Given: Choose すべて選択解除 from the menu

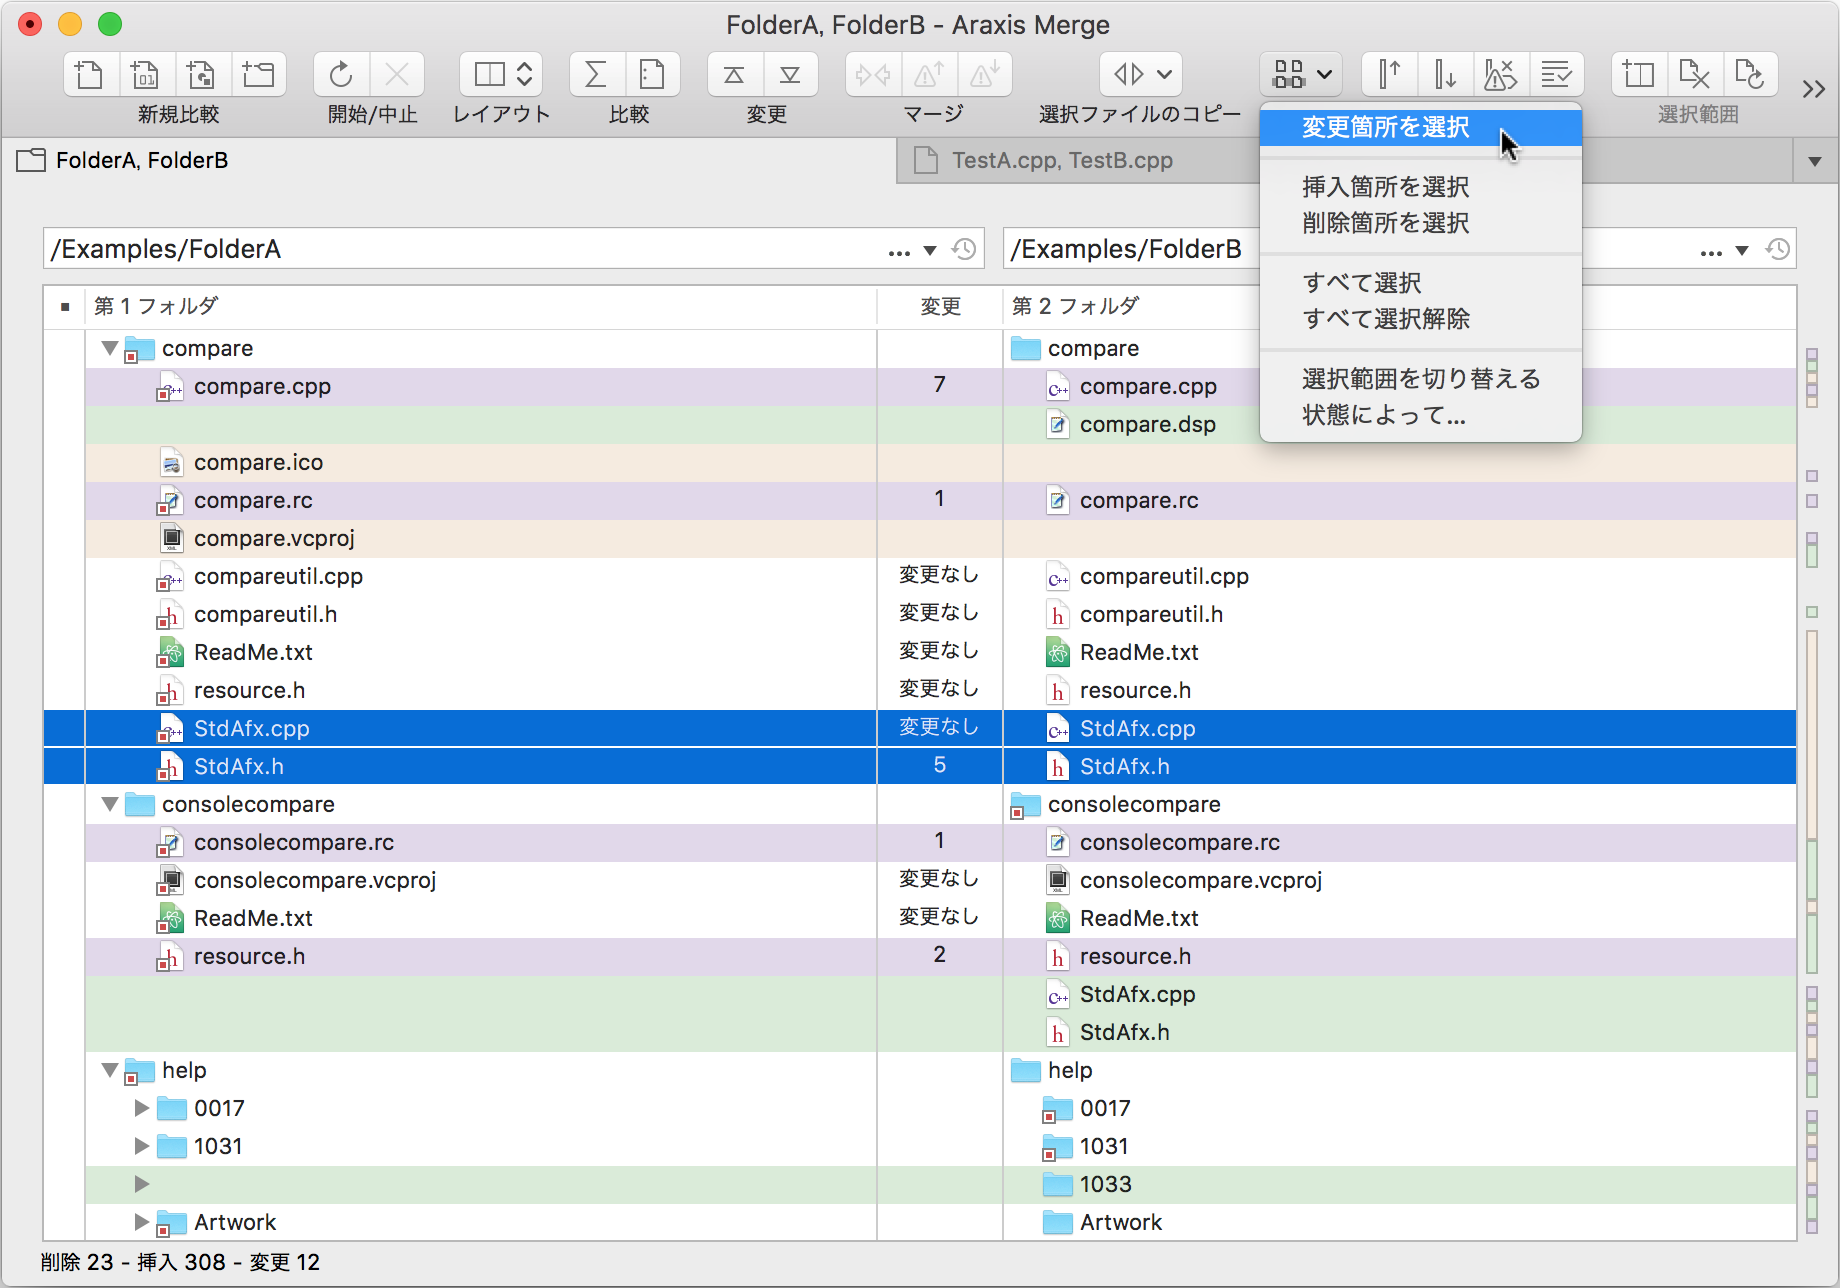Looking at the screenshot, I should 1385,319.
